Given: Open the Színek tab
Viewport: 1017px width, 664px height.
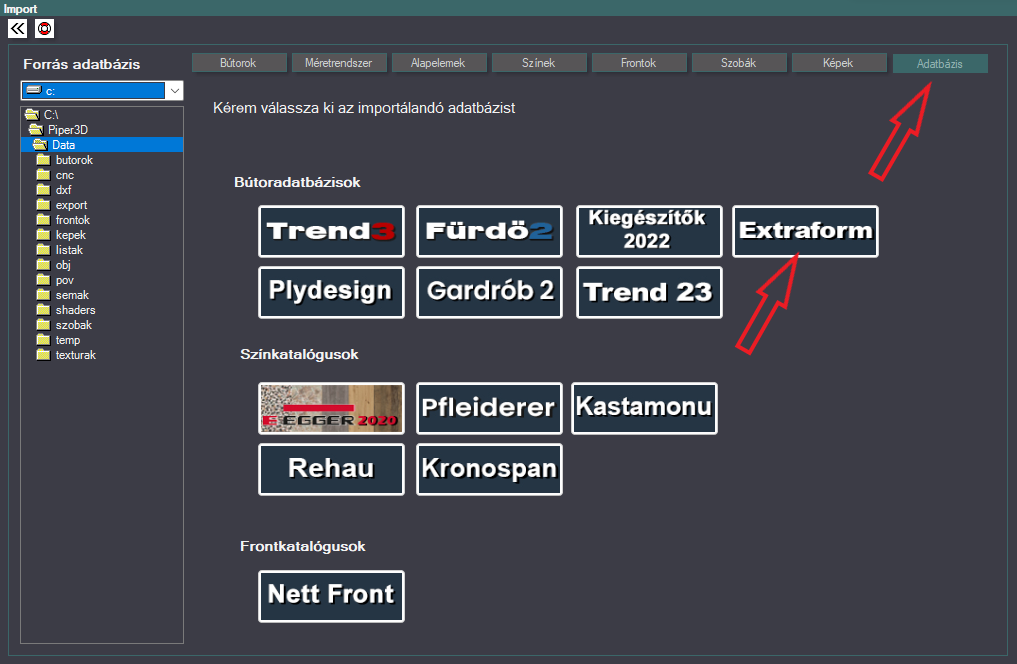Looking at the screenshot, I should 539,63.
